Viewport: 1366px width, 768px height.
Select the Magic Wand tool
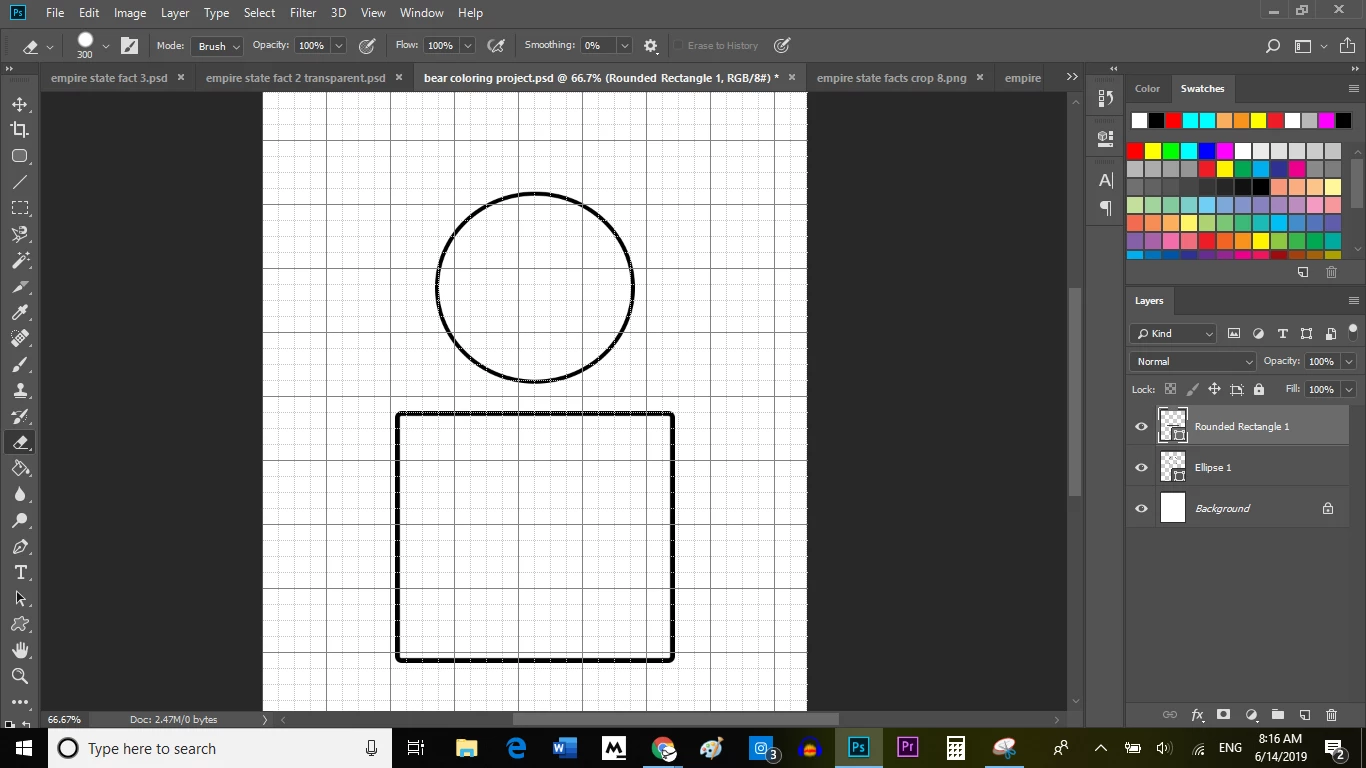click(x=20, y=260)
